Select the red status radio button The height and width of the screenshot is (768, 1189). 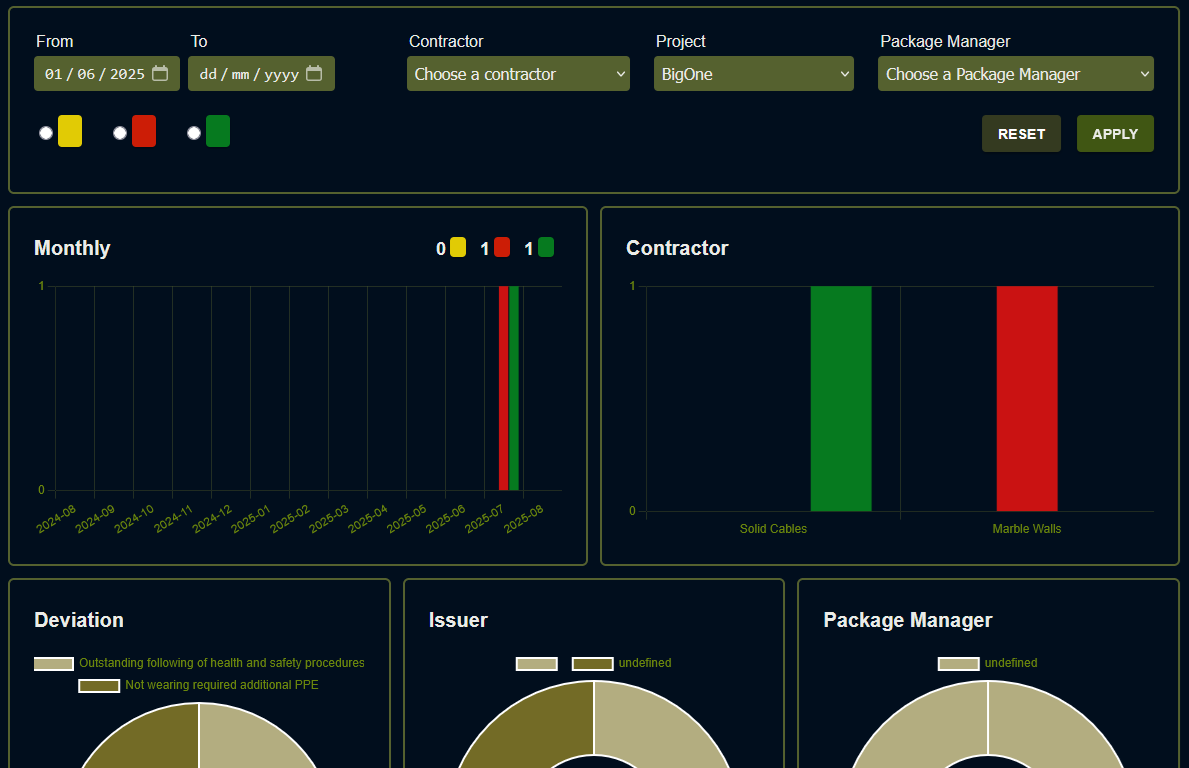click(120, 133)
